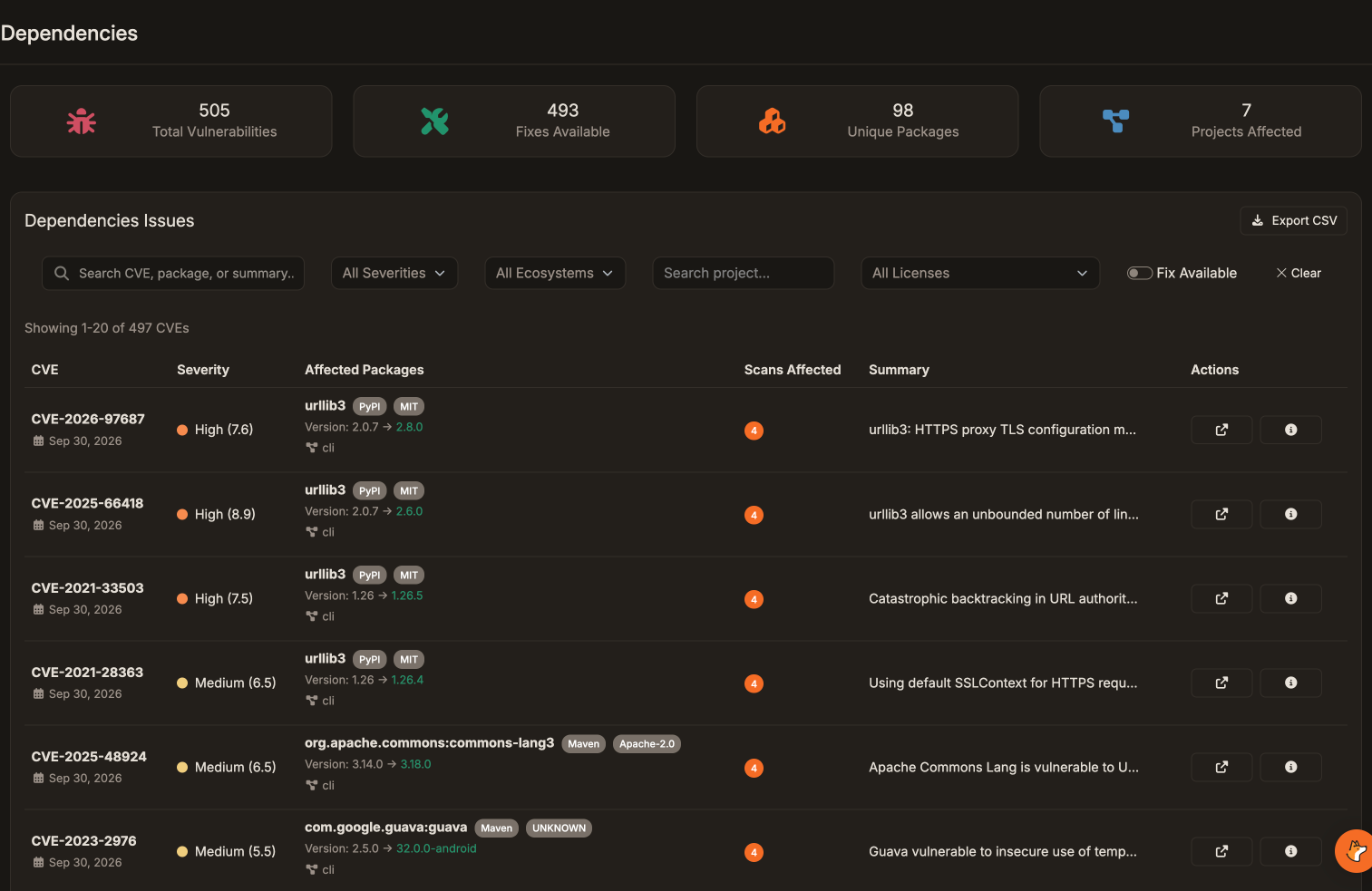The width and height of the screenshot is (1372, 891).
Task: Click scans affected badge for CVE-2021-33503
Action: [754, 600]
